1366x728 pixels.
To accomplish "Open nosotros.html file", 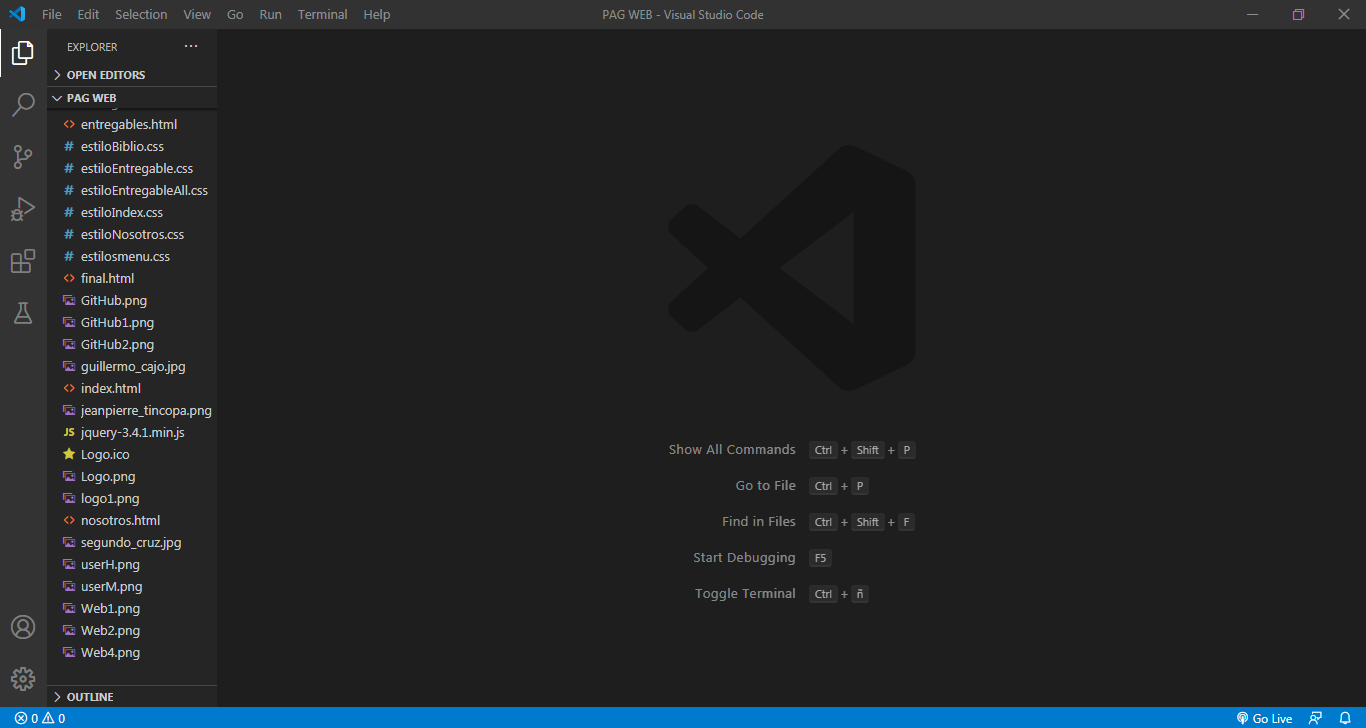I will (x=132, y=520).
